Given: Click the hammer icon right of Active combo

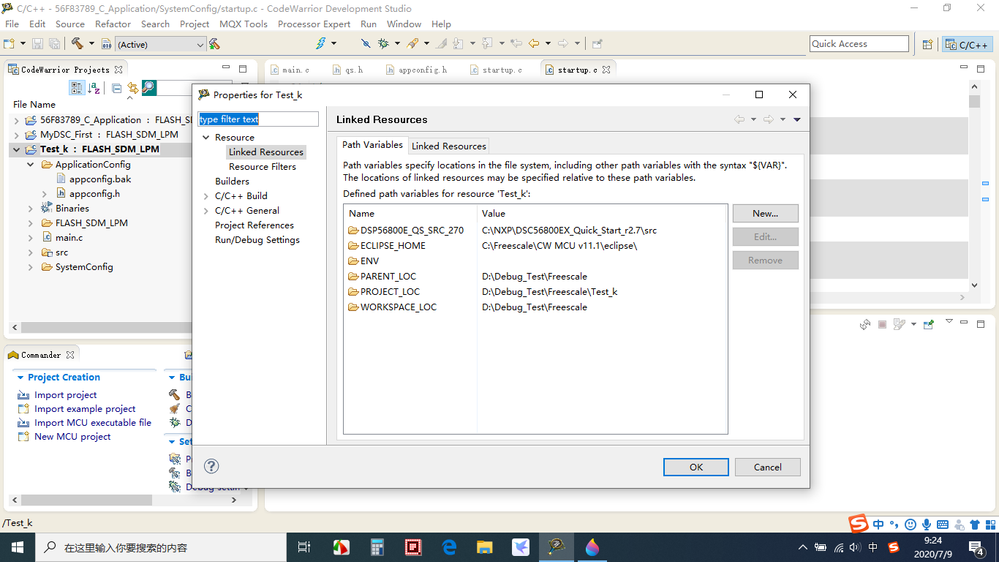Looking at the screenshot, I should click(x=215, y=44).
